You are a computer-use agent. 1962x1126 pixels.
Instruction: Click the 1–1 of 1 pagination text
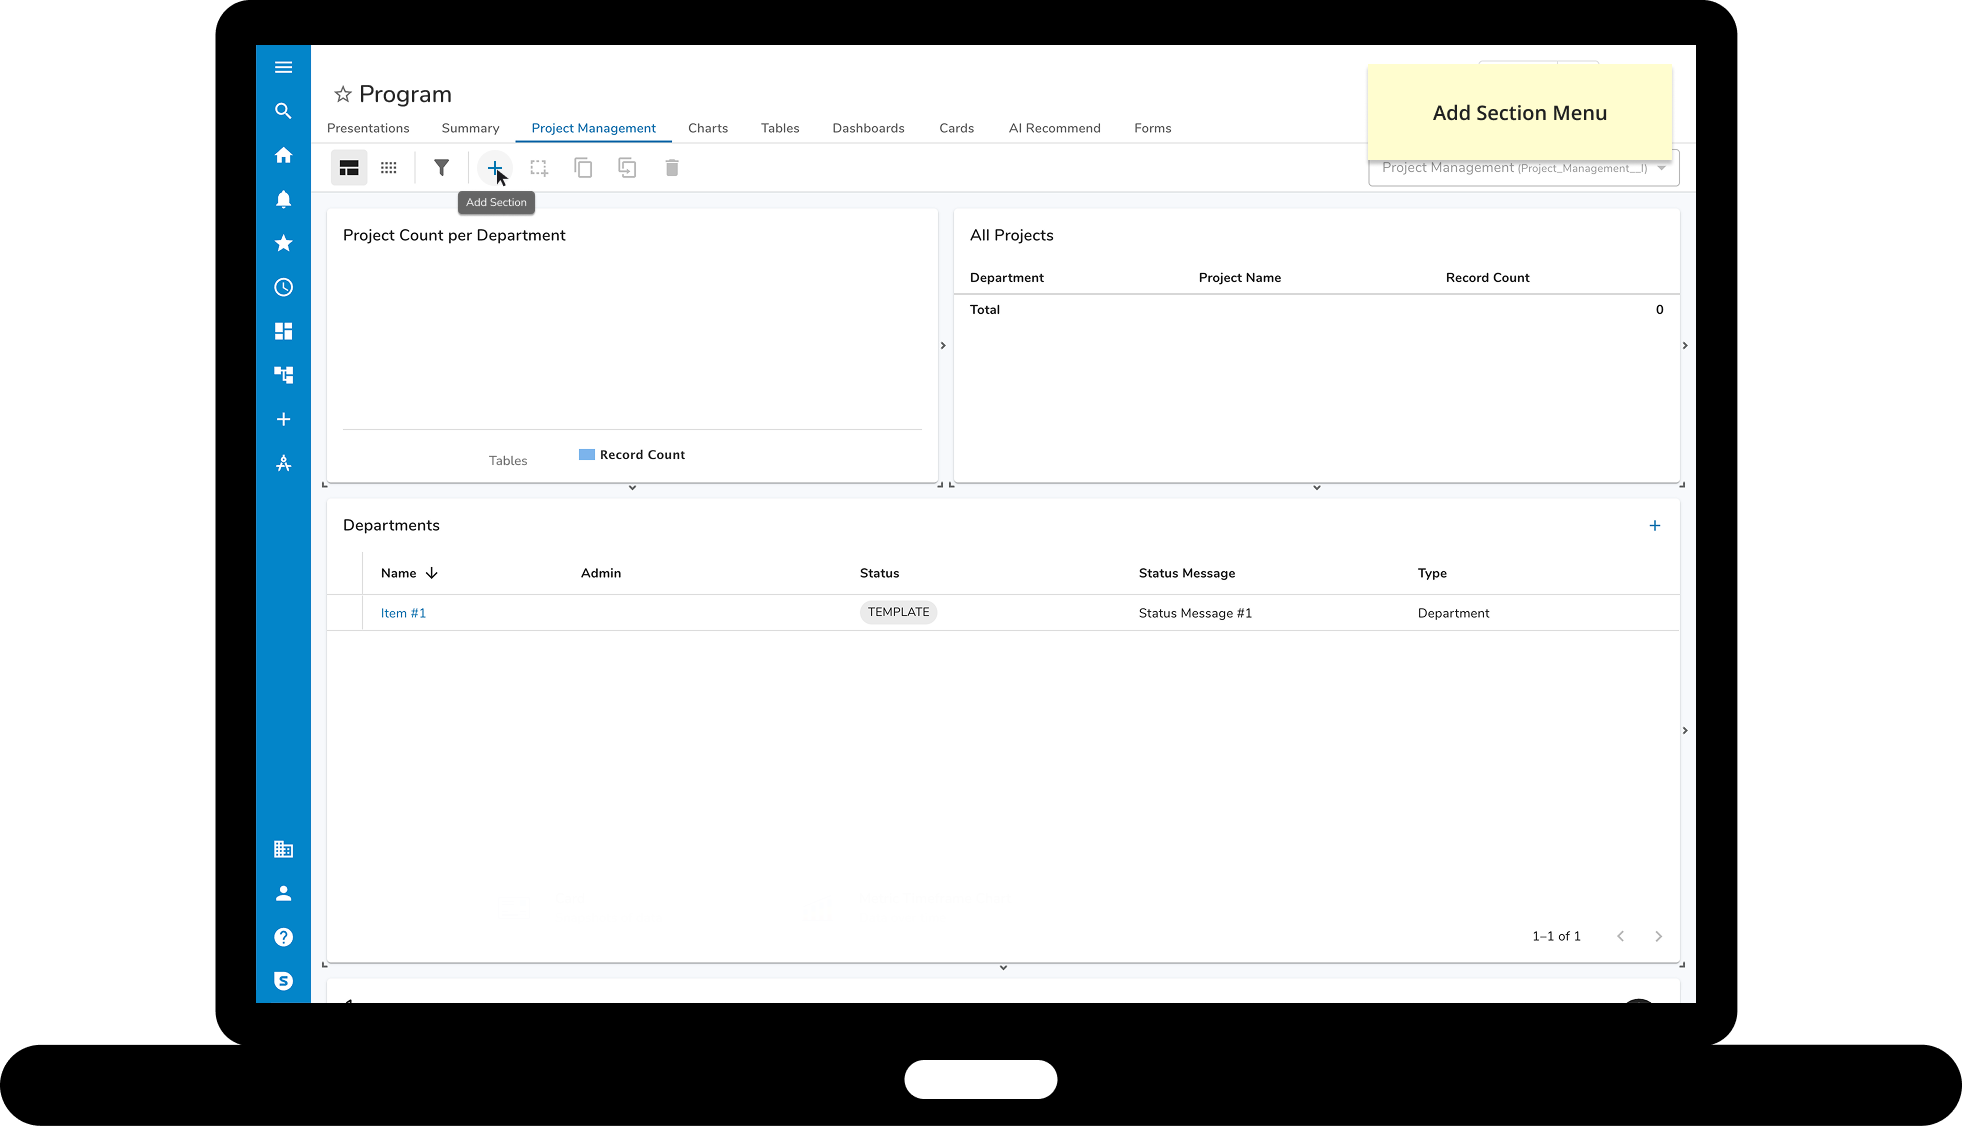coord(1556,937)
